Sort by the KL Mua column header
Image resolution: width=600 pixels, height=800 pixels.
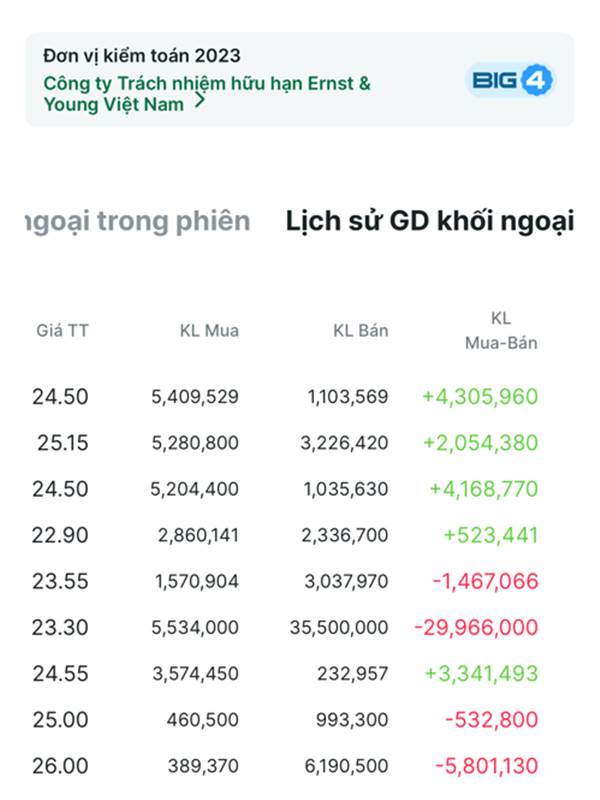[x=209, y=330]
